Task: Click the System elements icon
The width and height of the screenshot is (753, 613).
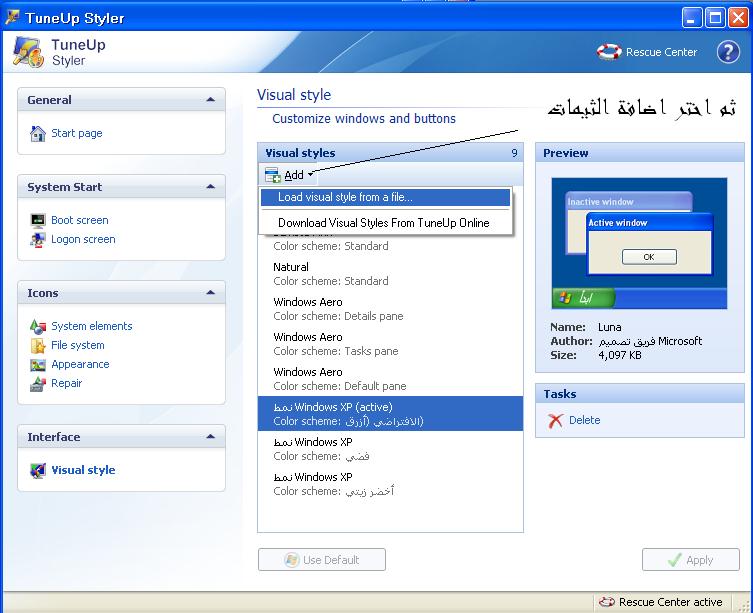Action: (x=37, y=327)
